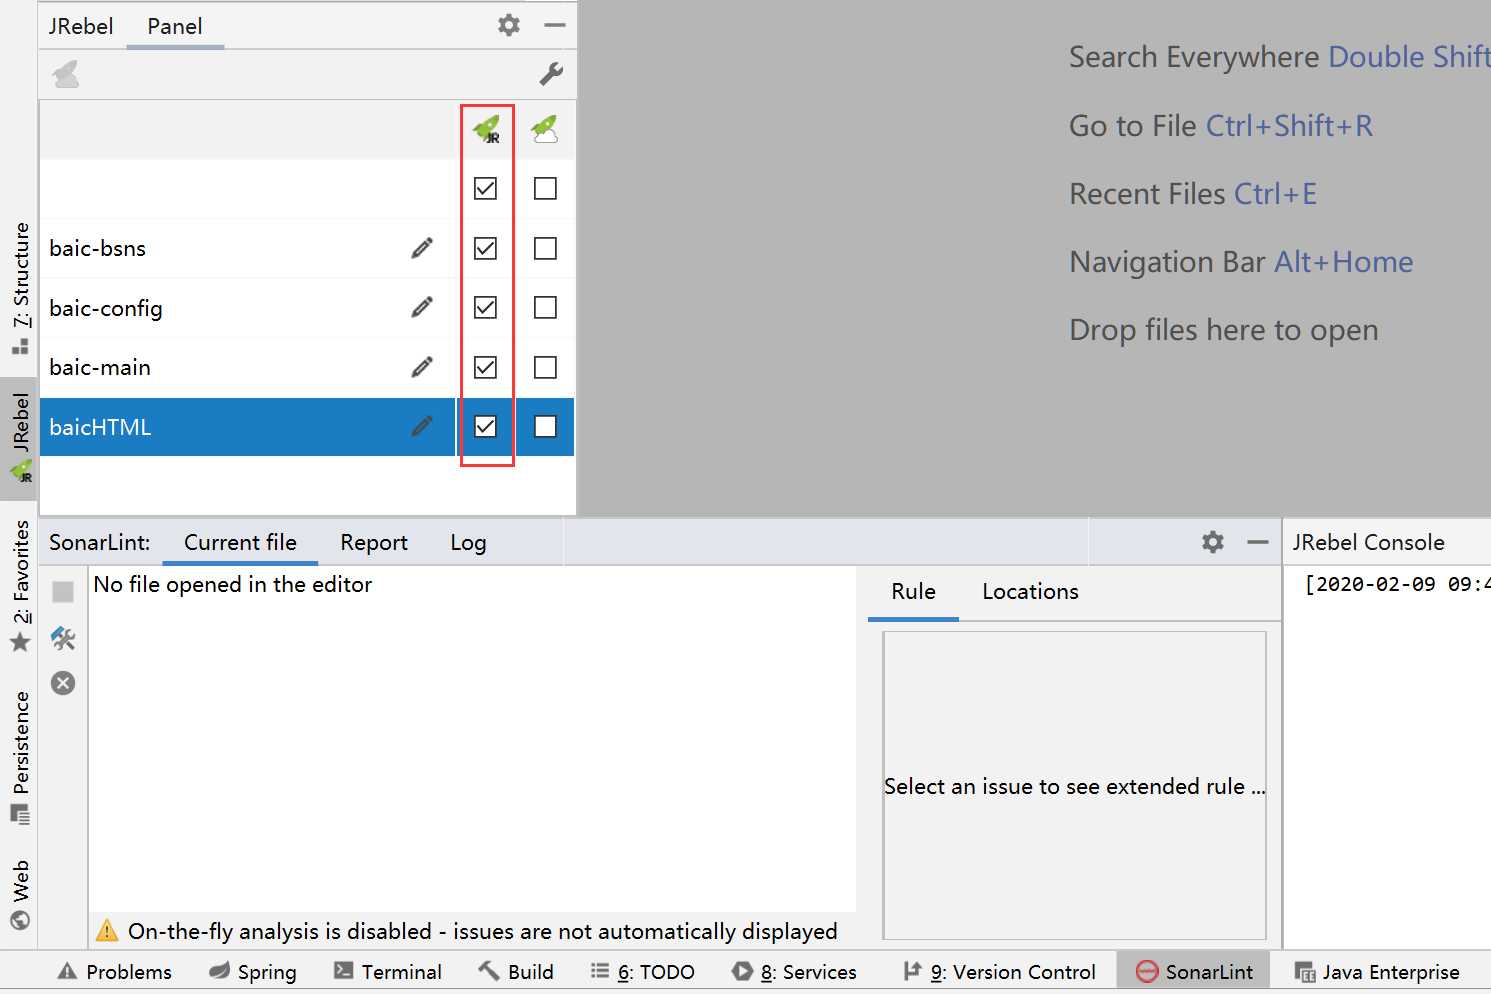Image resolution: width=1491 pixels, height=994 pixels.
Task: Open SonarLint configure tools icon
Action: 63,638
